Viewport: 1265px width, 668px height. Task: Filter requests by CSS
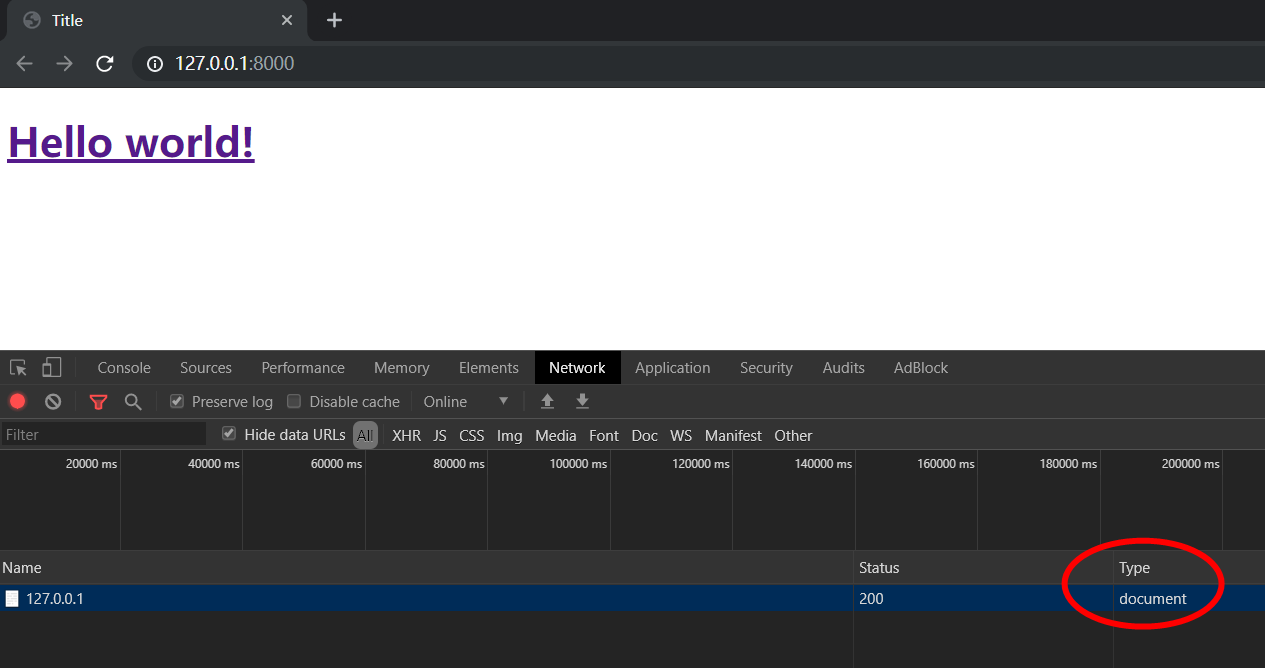click(472, 436)
